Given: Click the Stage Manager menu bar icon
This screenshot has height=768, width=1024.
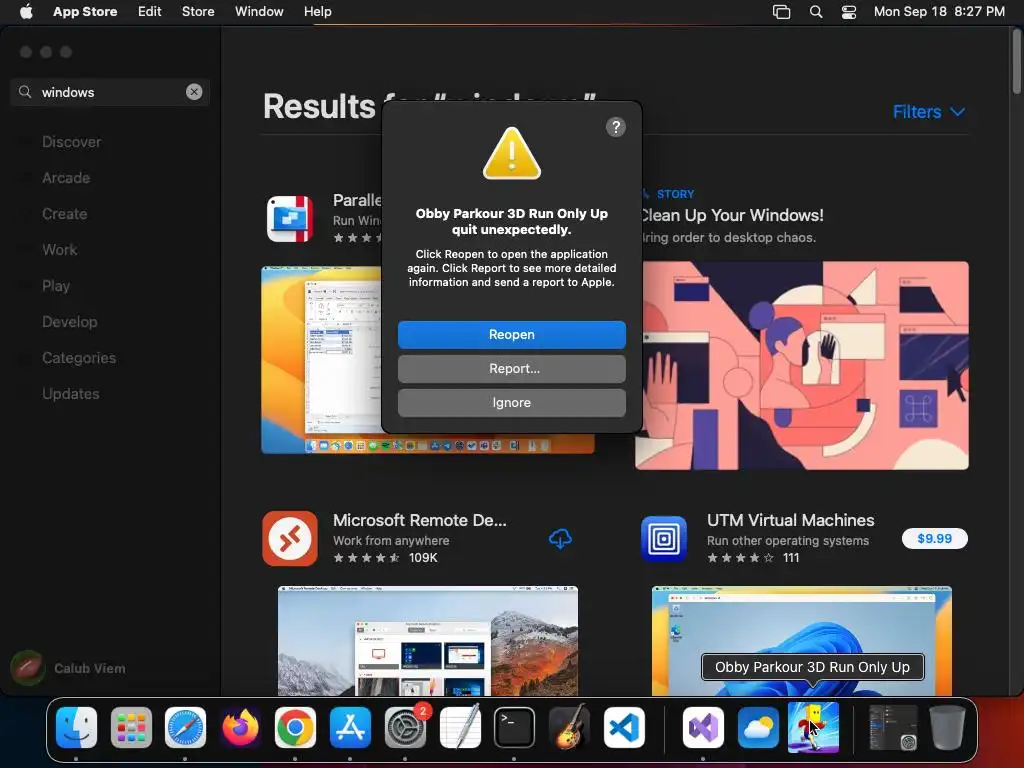Looking at the screenshot, I should [781, 11].
